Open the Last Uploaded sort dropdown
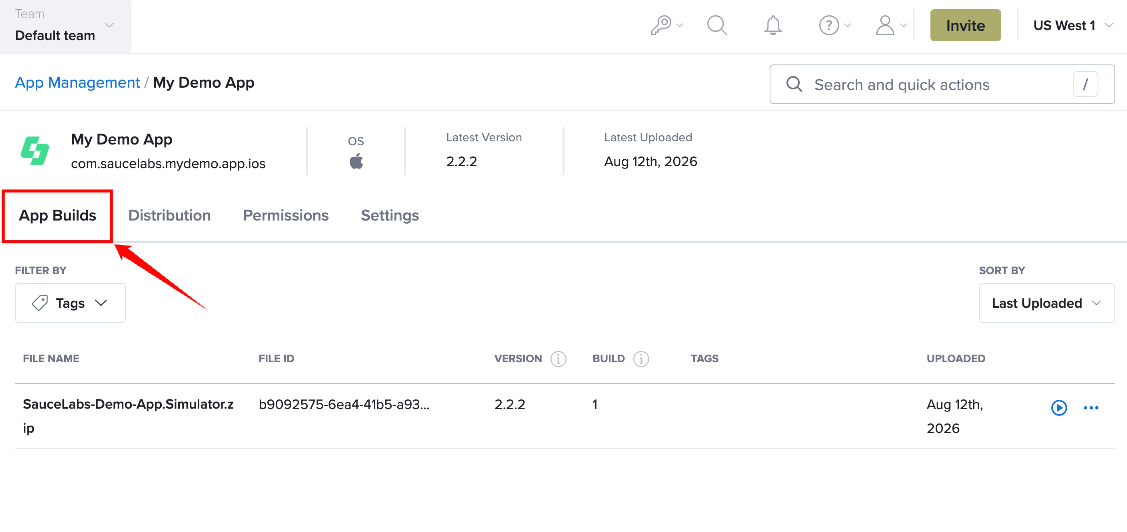Image resolution: width=1127 pixels, height=532 pixels. click(x=1046, y=303)
